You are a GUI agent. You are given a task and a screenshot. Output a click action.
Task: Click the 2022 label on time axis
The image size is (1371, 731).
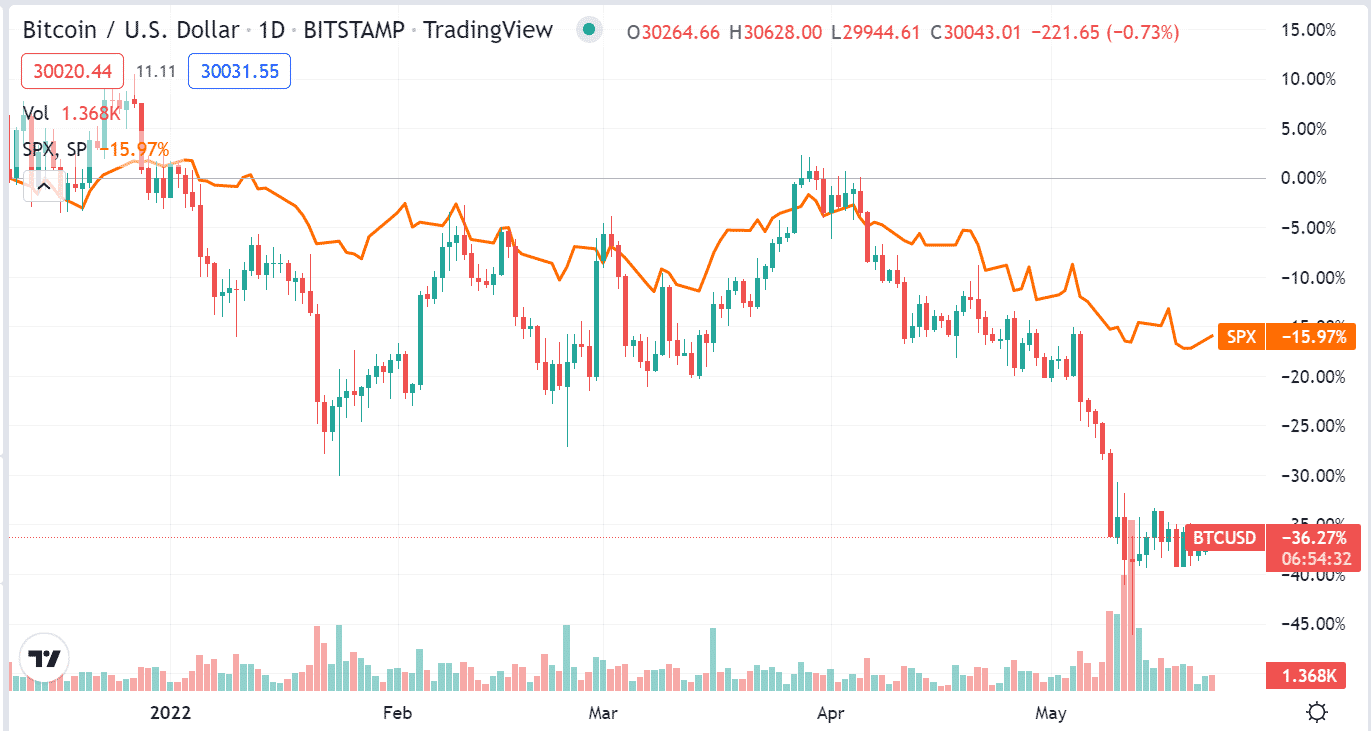pyautogui.click(x=169, y=713)
